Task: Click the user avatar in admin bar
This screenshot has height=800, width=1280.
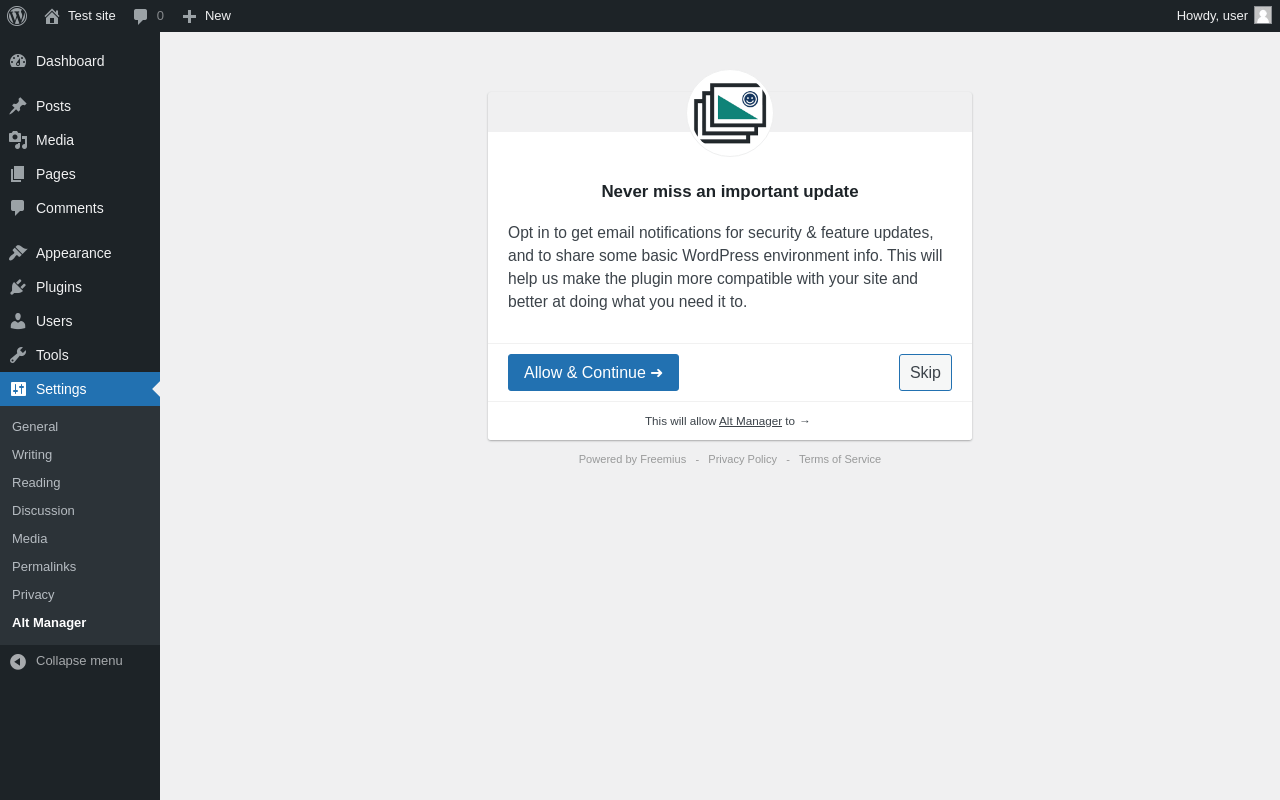Action: (1263, 15)
